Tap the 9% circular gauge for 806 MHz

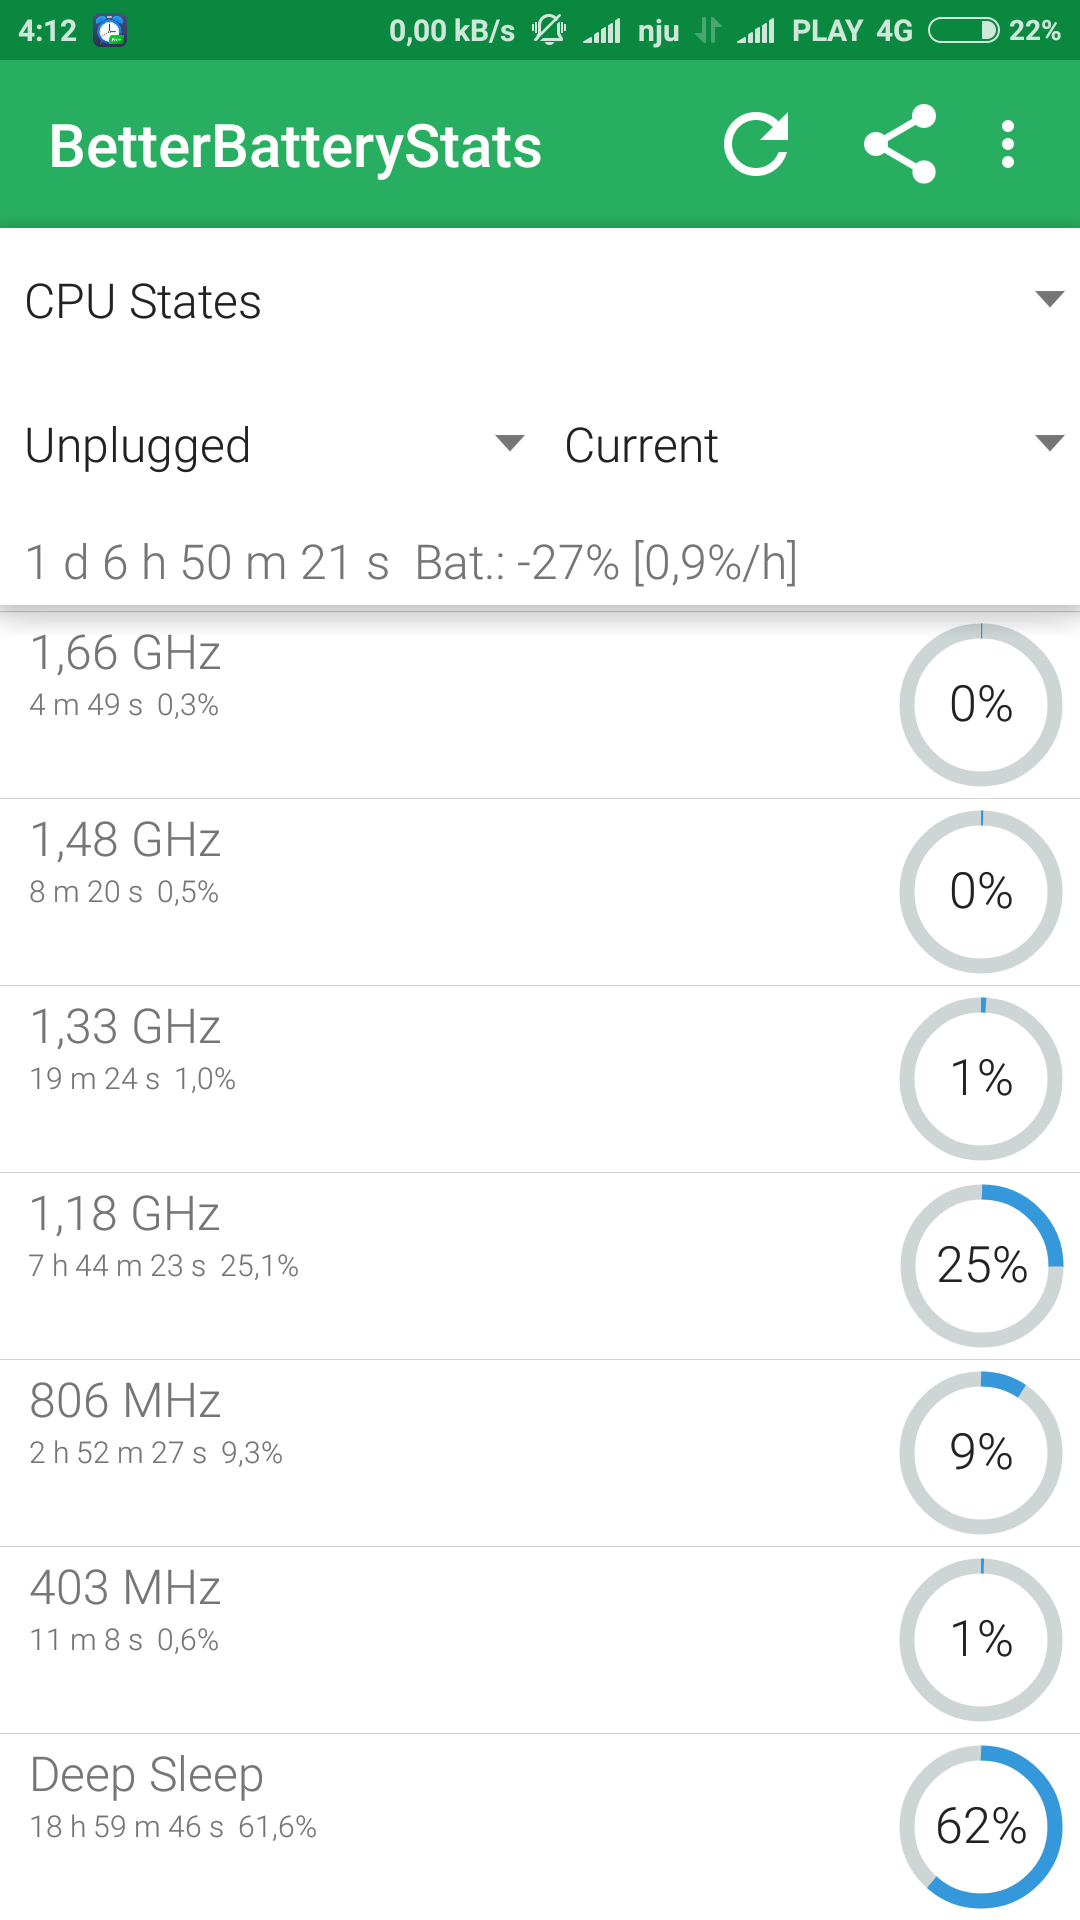tap(981, 1452)
